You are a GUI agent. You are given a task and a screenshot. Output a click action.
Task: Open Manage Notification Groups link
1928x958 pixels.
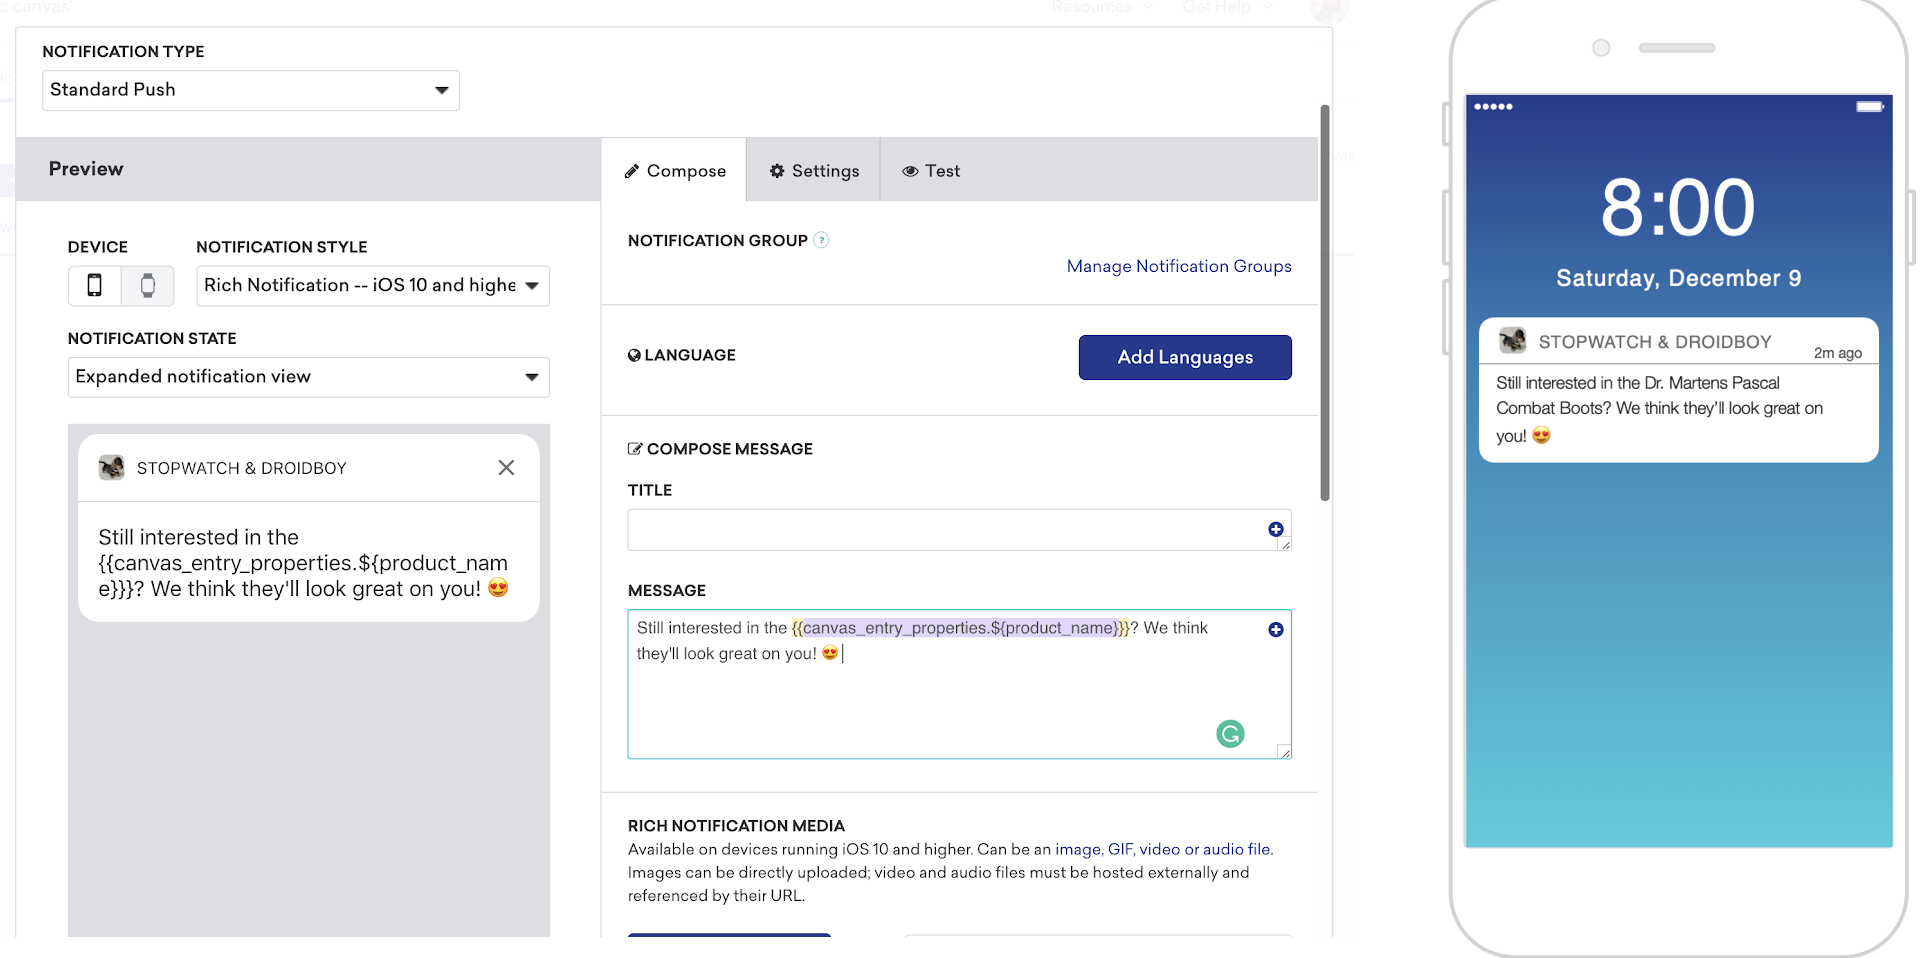tap(1179, 266)
